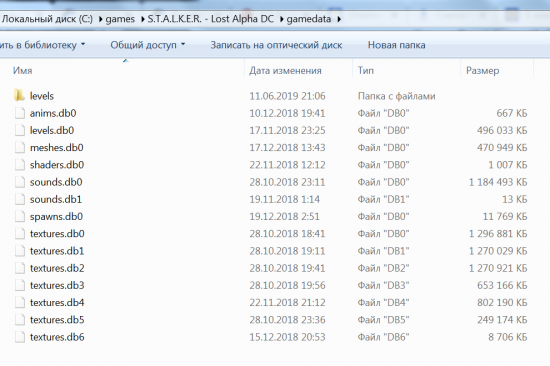
Task: Select the spawns.db0 file icon
Action: coord(20,216)
